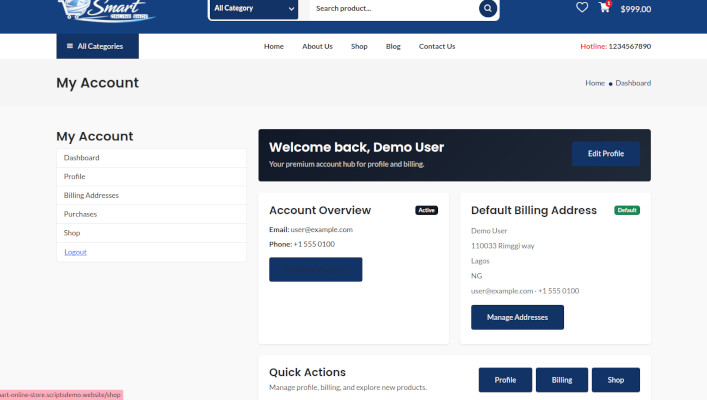Click the Welcome back, Demo User heading

click(x=356, y=147)
